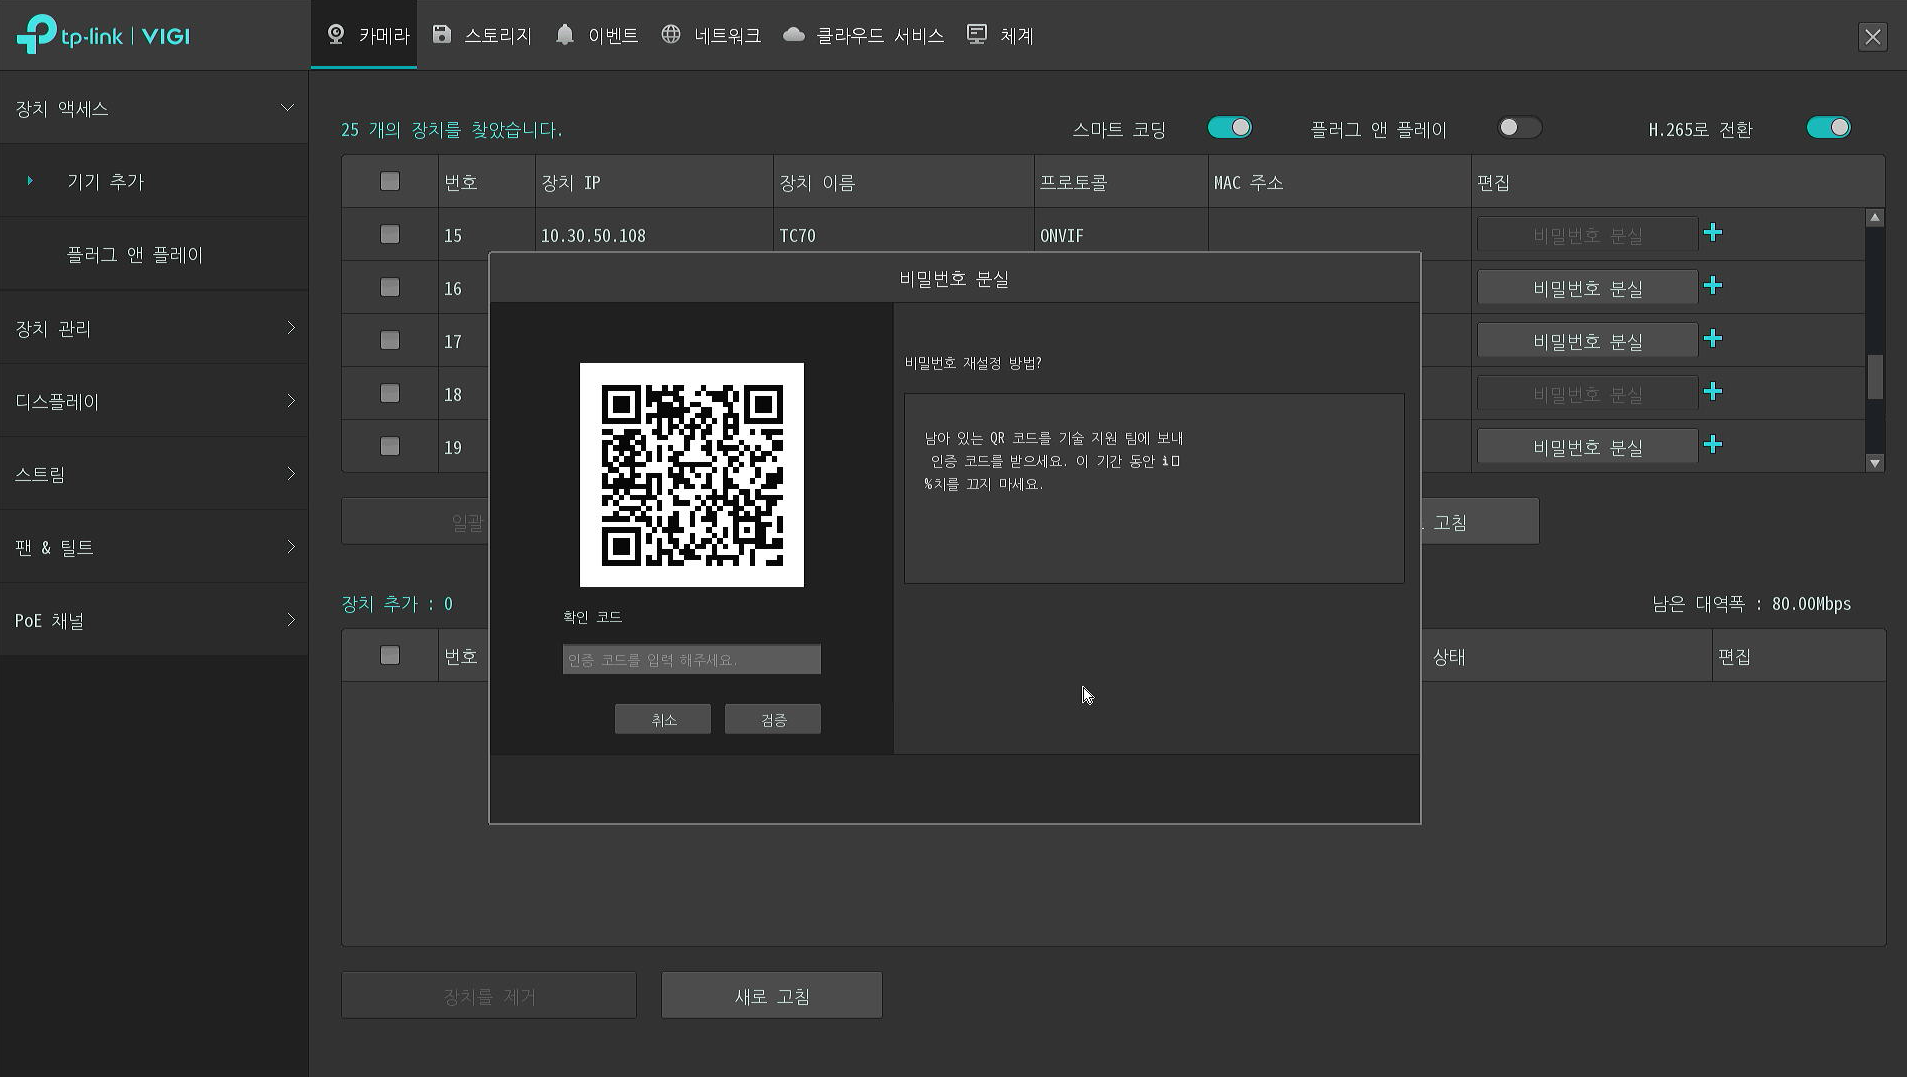
Task: Click the tp-link VIGI logo
Action: (x=103, y=35)
